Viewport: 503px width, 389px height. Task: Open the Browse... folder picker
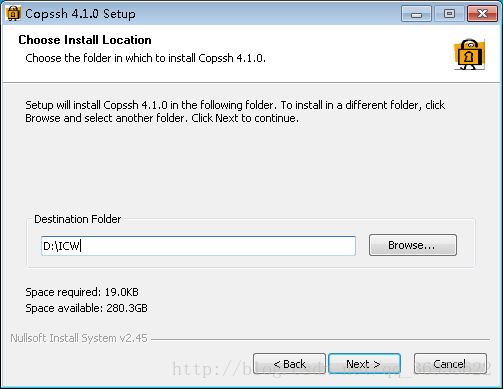pyautogui.click(x=413, y=245)
